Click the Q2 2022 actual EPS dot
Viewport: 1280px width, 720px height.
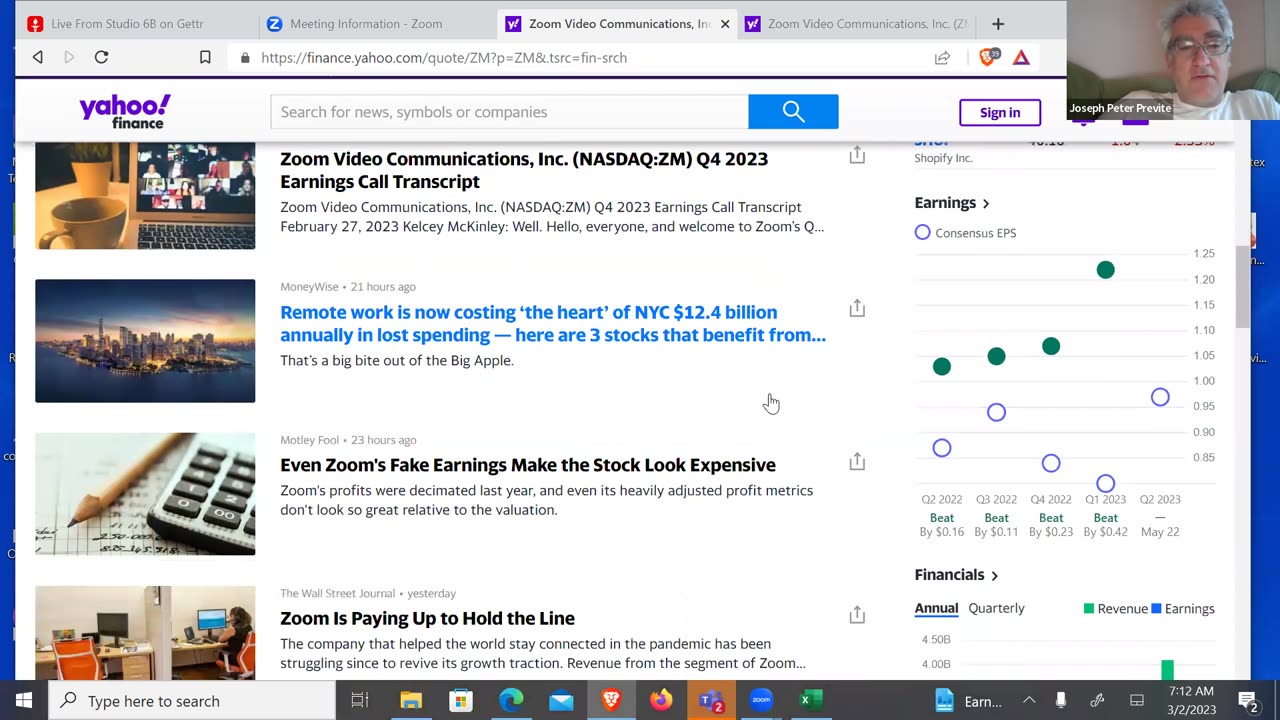coord(941,367)
